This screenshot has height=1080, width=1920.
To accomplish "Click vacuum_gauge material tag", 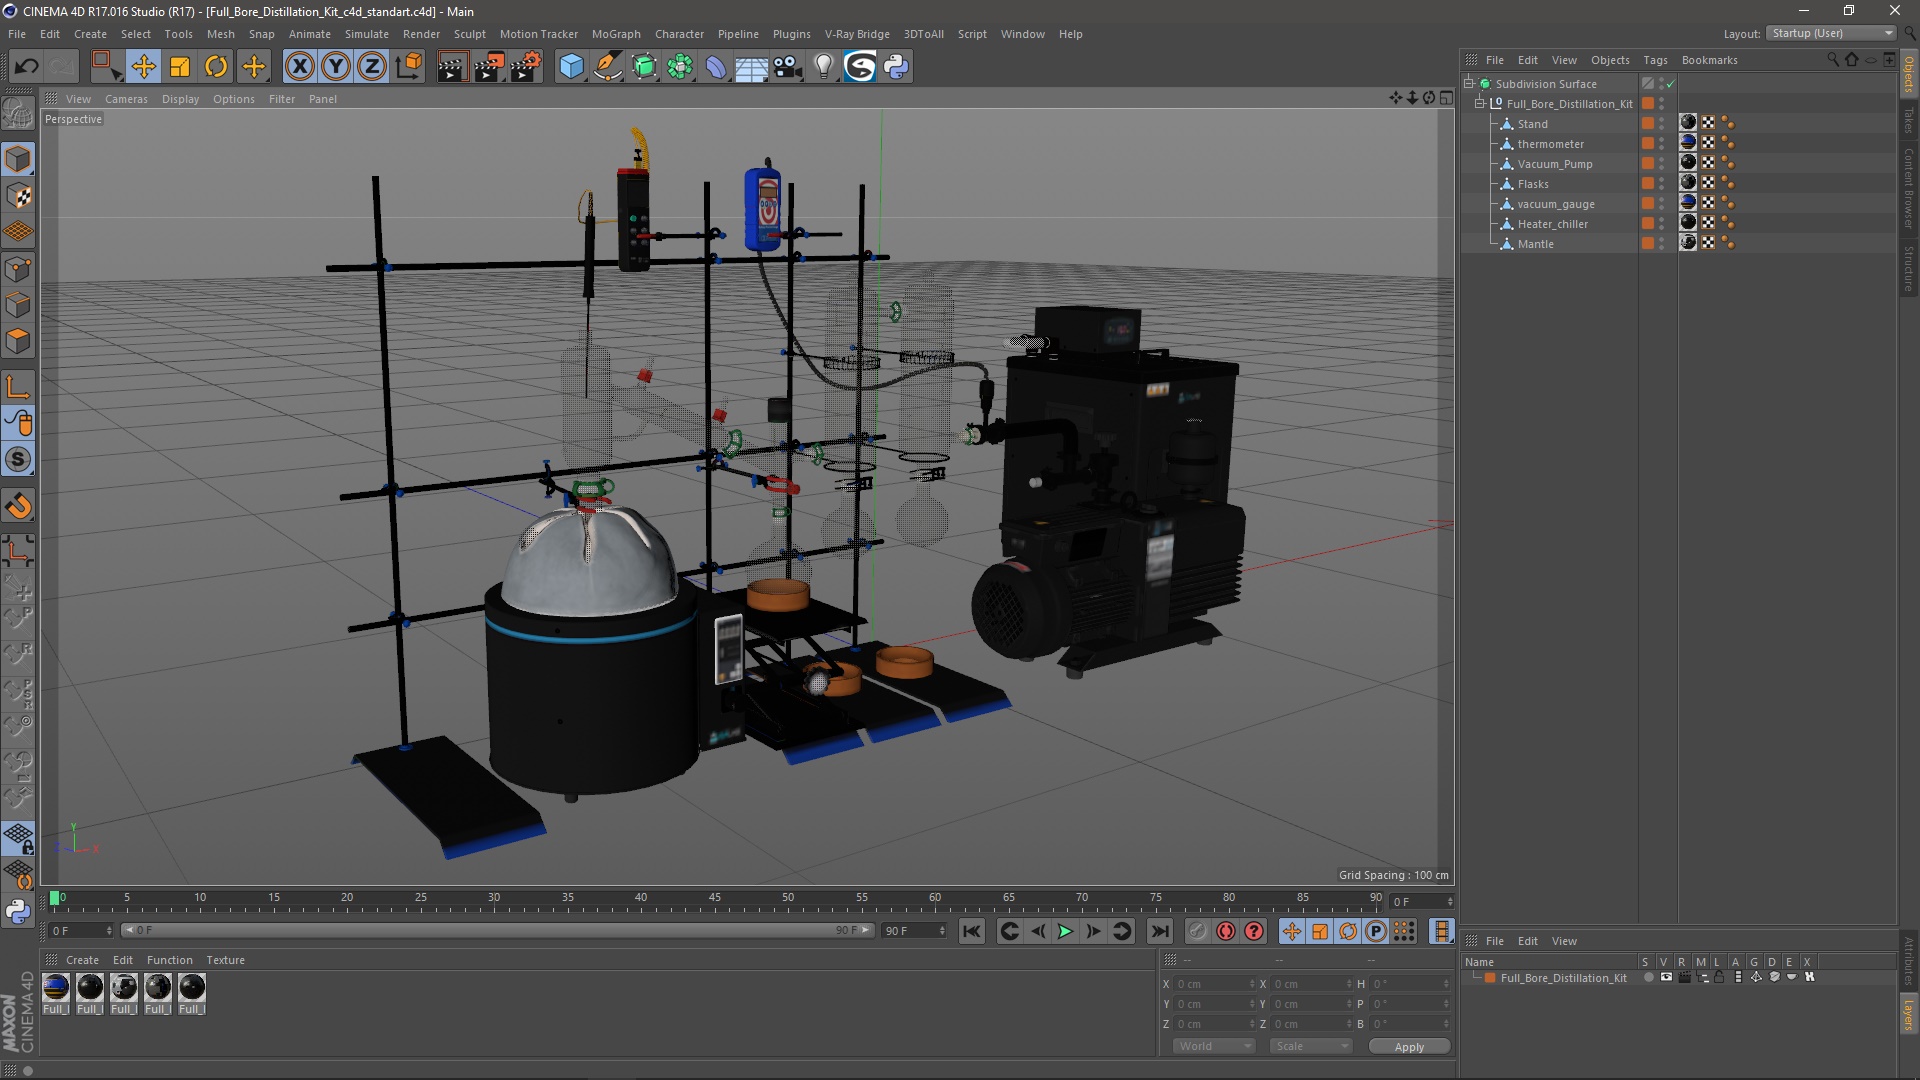I will coord(1688,203).
